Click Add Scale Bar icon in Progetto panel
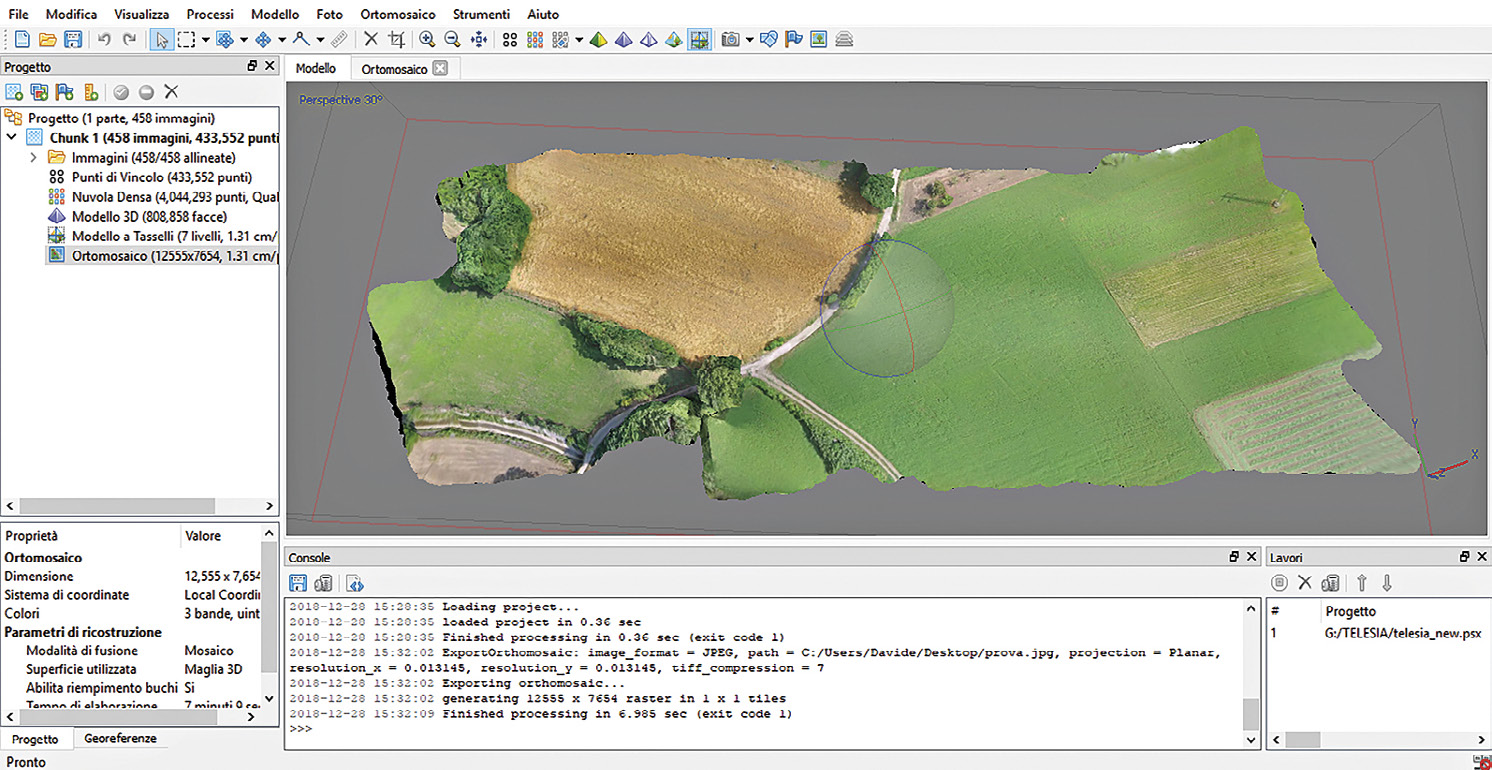 91,92
